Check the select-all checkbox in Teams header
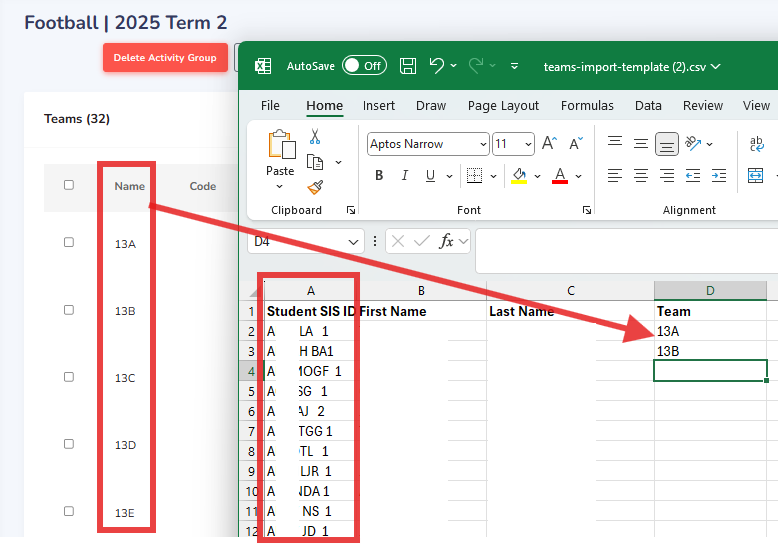The height and width of the screenshot is (544, 778). pyautogui.click(x=69, y=185)
